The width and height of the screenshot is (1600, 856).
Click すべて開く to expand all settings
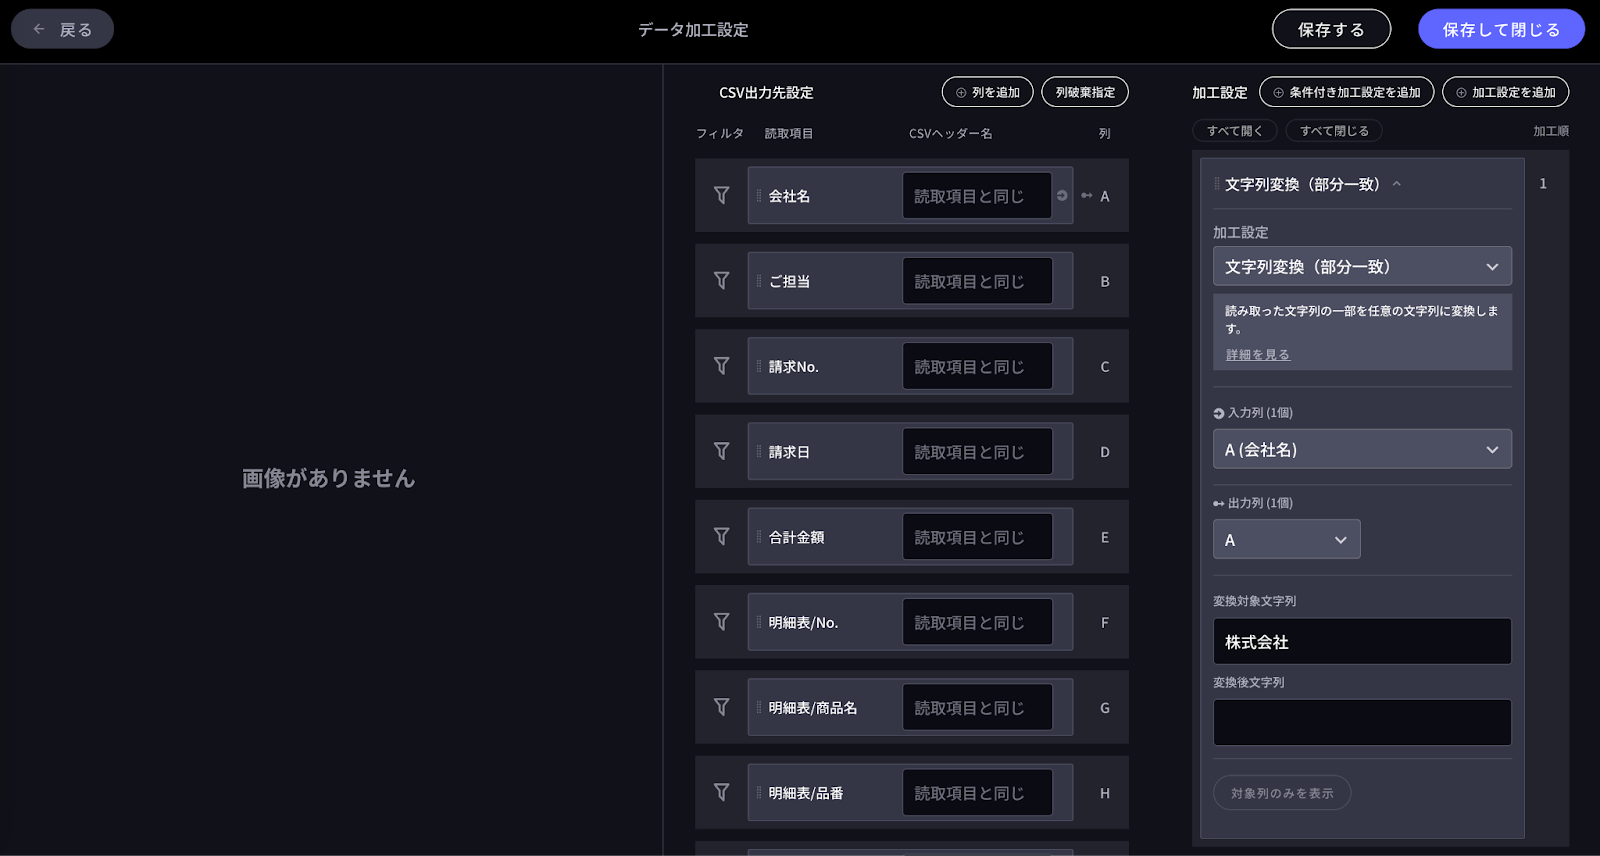tap(1234, 131)
